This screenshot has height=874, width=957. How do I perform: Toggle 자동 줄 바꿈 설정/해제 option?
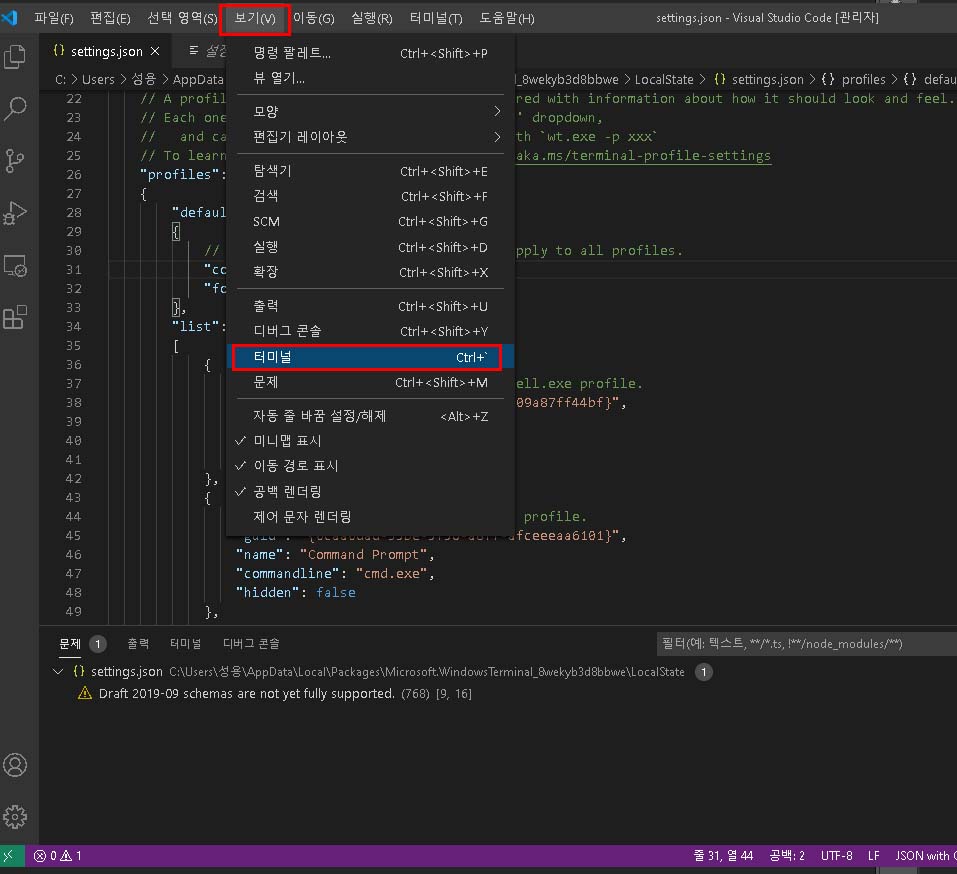pyautogui.click(x=370, y=416)
